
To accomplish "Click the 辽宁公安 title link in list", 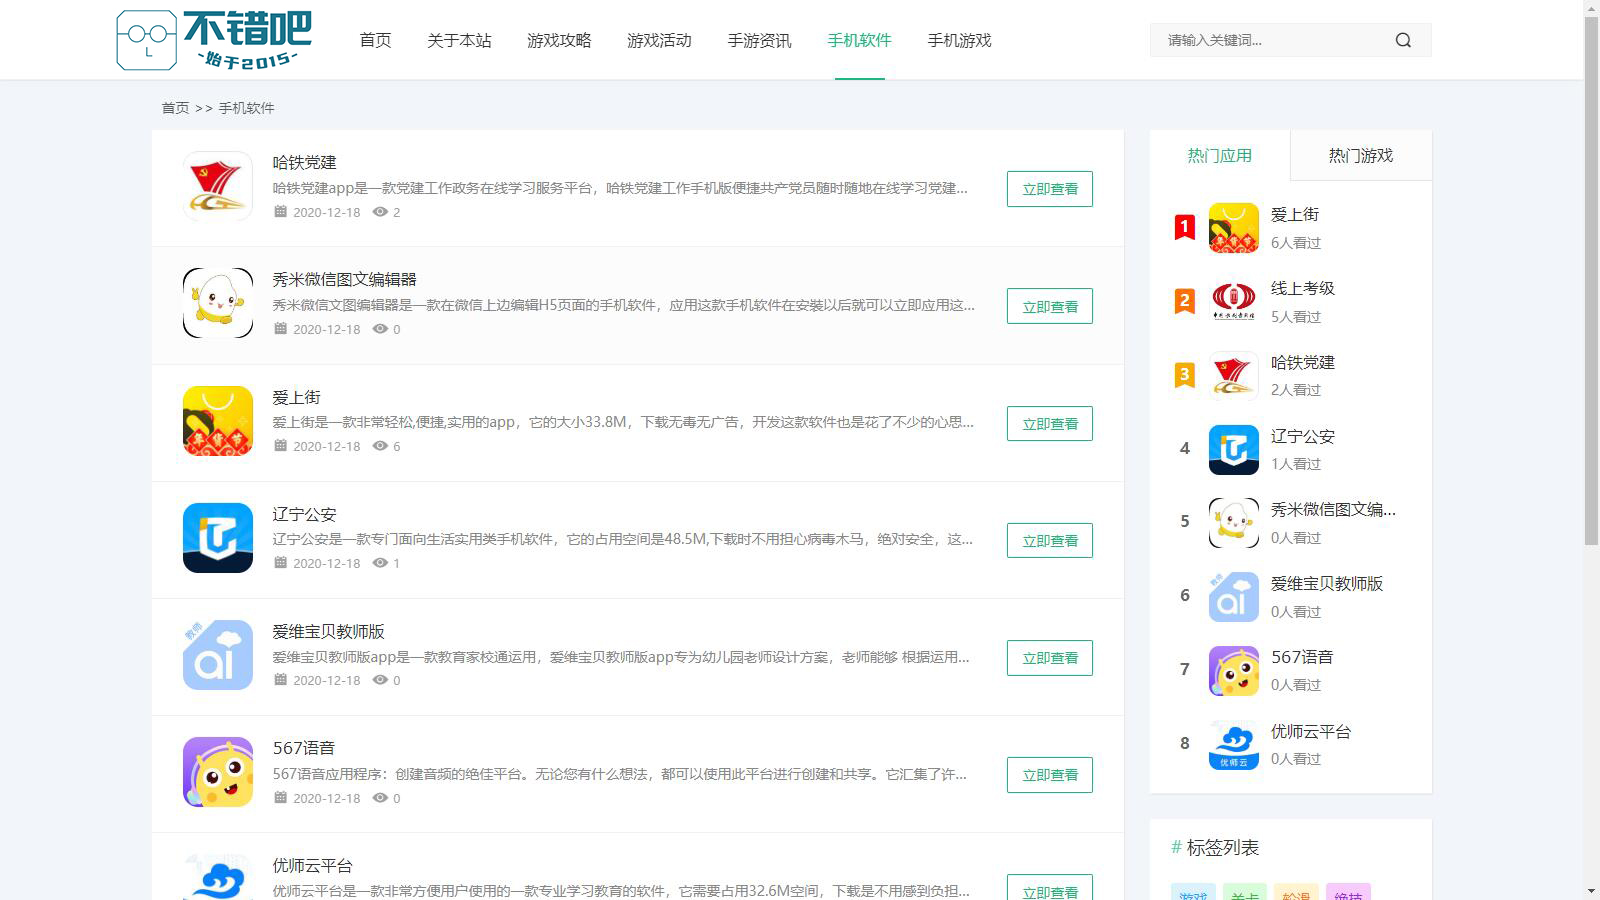I will tap(304, 514).
